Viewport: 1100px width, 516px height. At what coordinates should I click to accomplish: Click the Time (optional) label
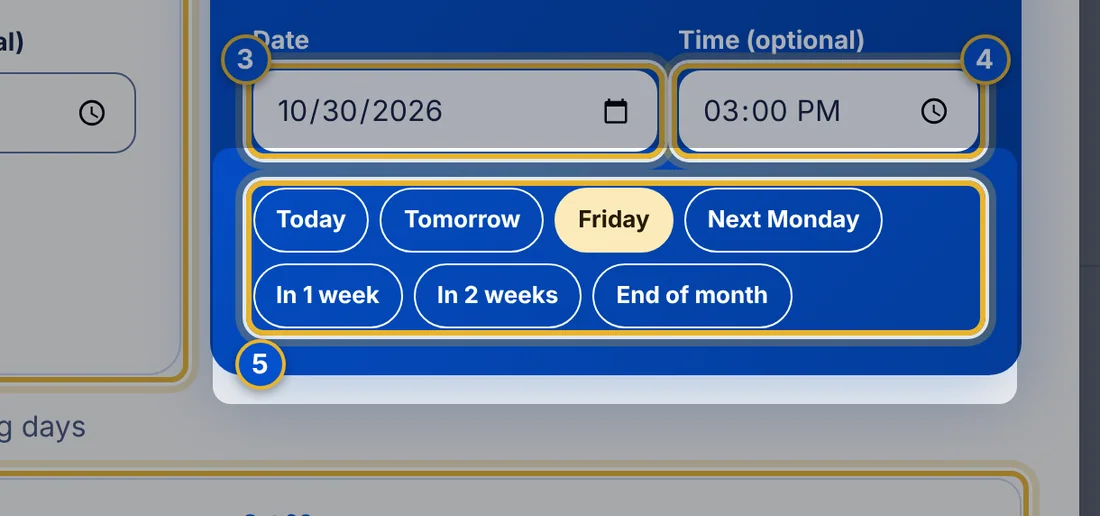[771, 40]
